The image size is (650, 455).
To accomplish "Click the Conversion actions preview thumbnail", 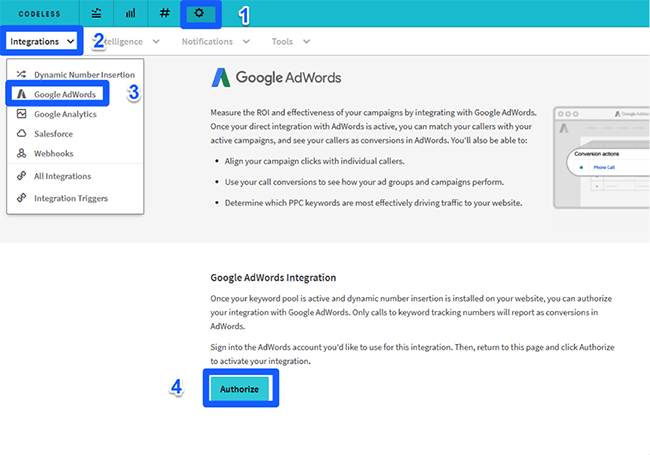I will 601,157.
